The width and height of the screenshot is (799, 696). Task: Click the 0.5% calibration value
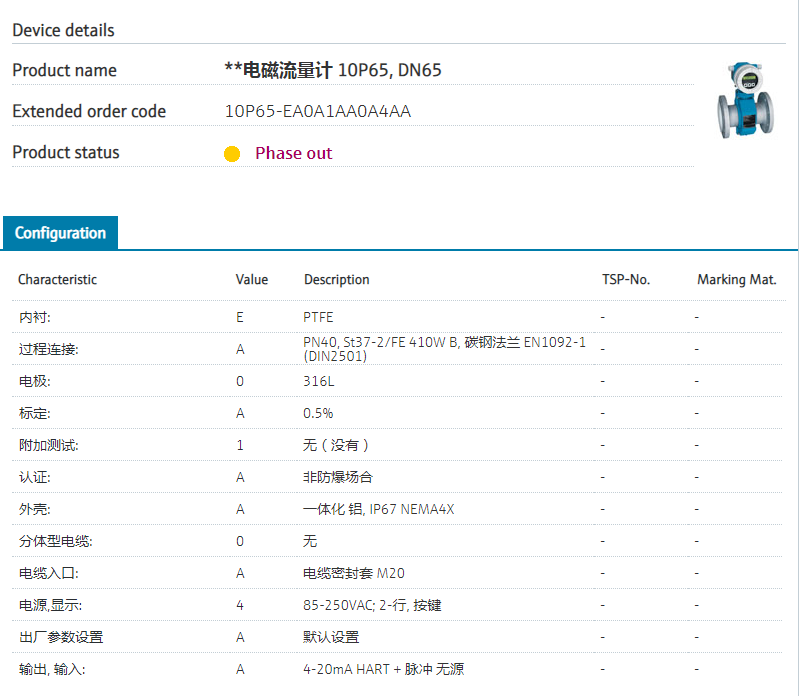coord(318,413)
